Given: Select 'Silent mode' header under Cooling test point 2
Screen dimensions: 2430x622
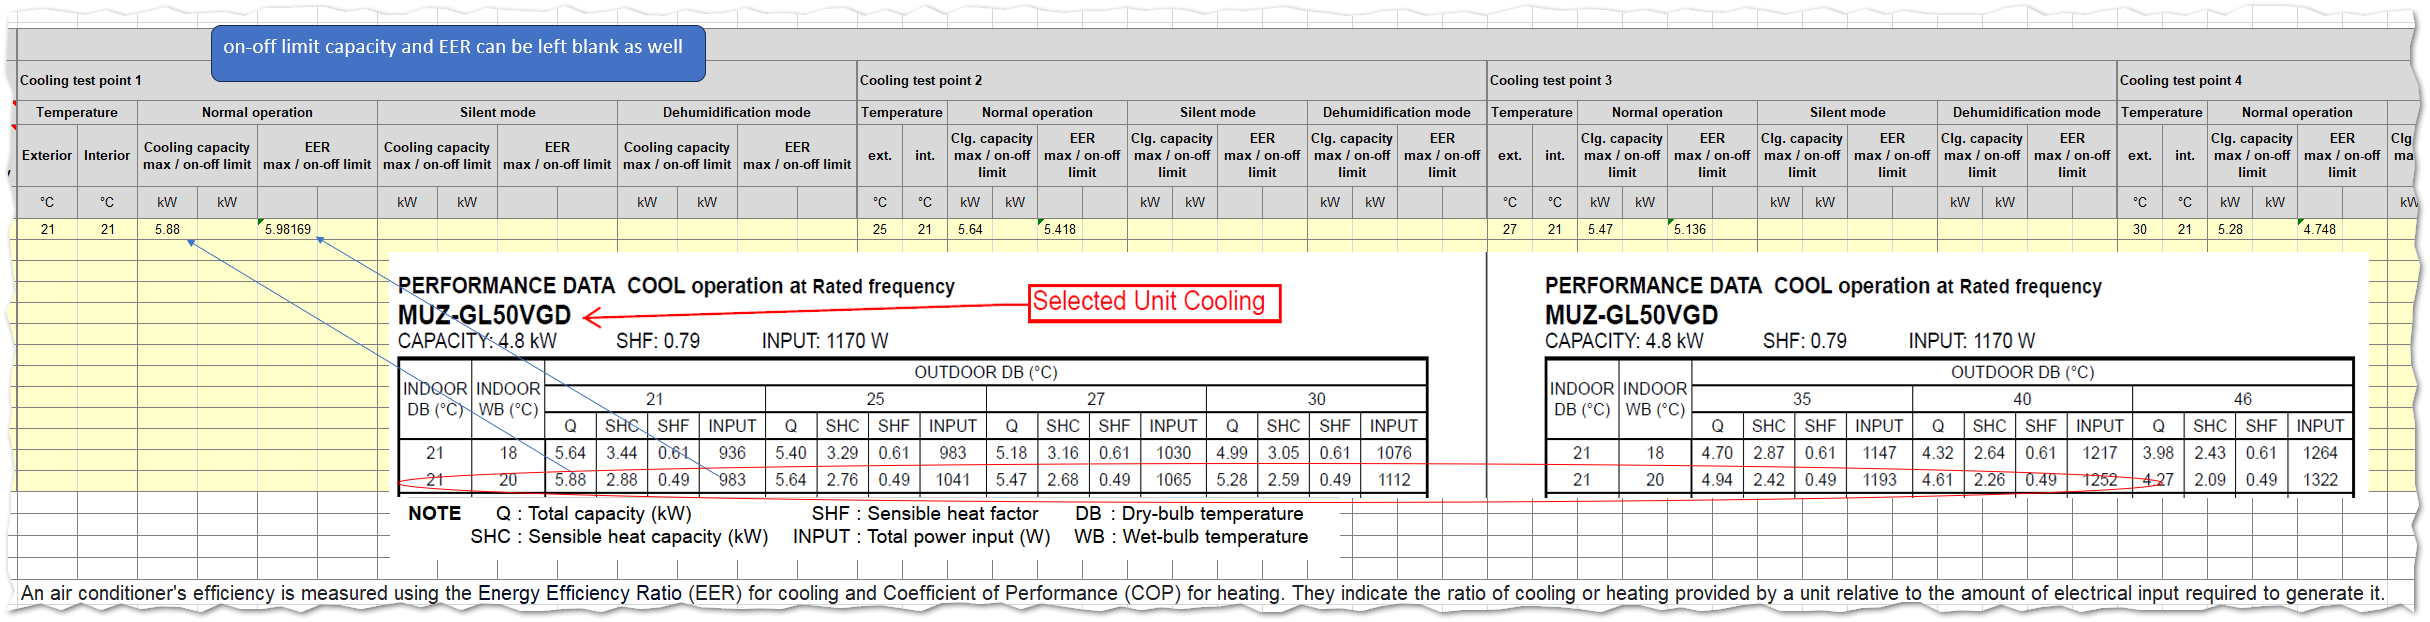Looking at the screenshot, I should tap(1217, 112).
